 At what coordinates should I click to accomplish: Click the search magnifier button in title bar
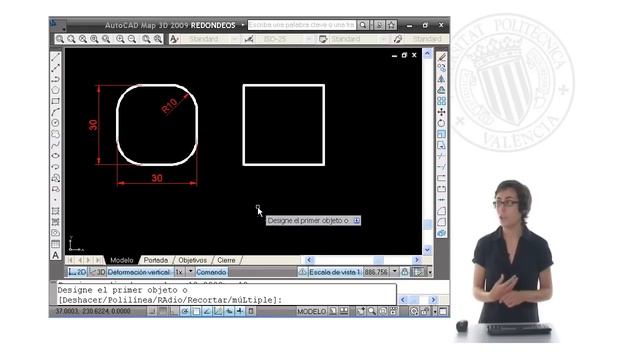pyautogui.click(x=363, y=25)
